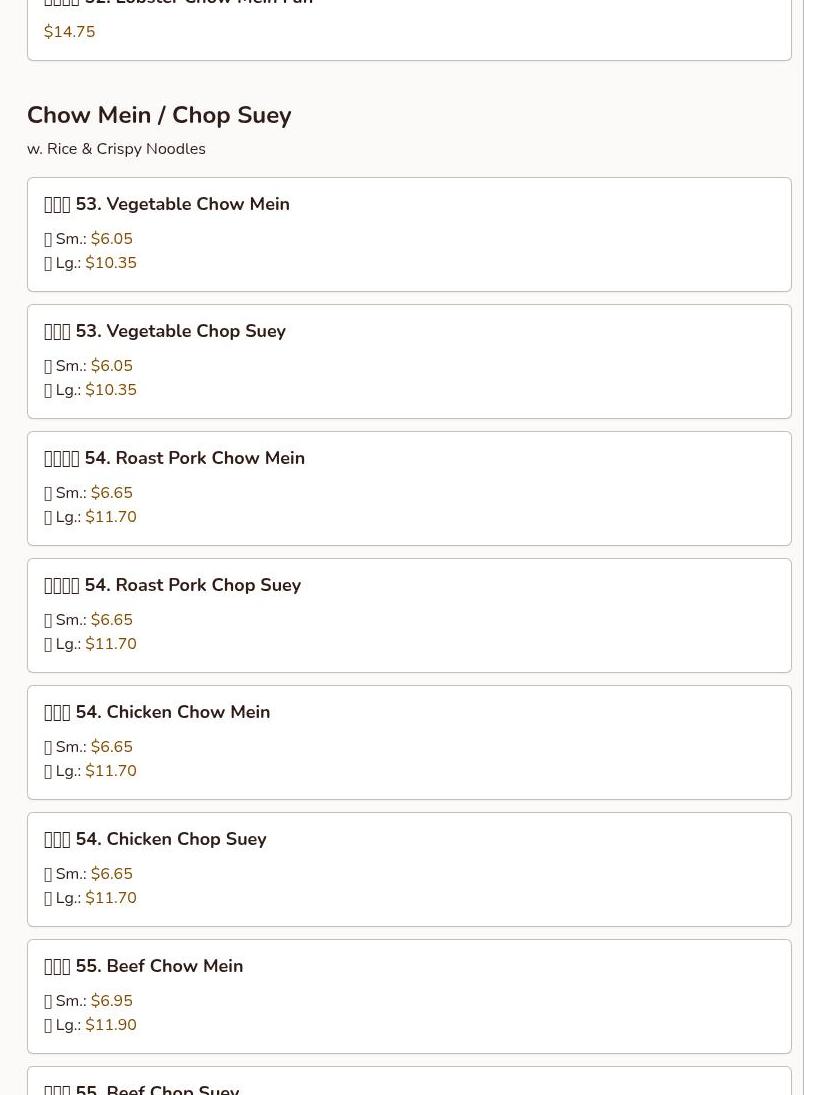Choose Beef Chow Mein small $6.95

tap(88, 1001)
